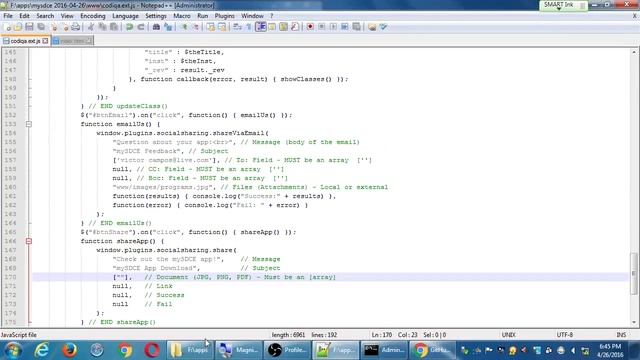
Task: Click the Replace toolbar icon
Action: coord(168,27)
